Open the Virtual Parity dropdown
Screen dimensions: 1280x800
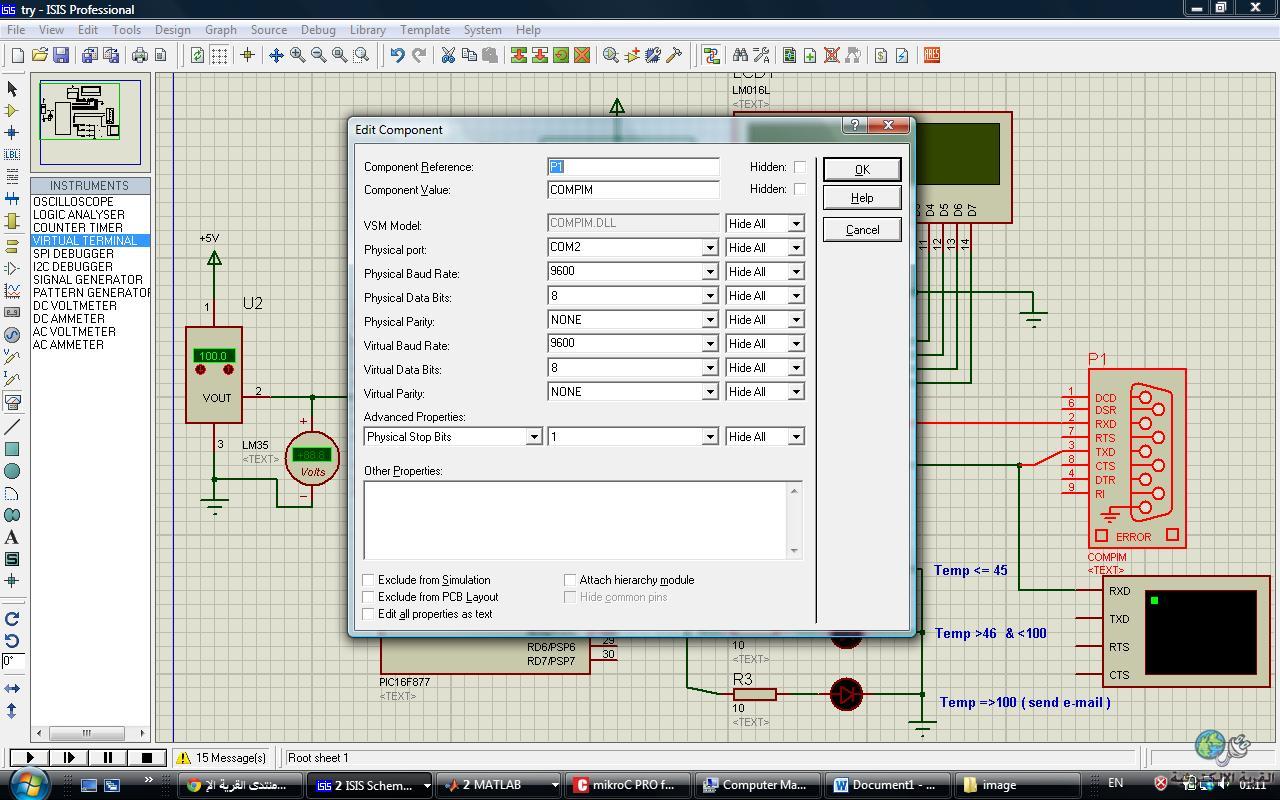pyautogui.click(x=709, y=392)
